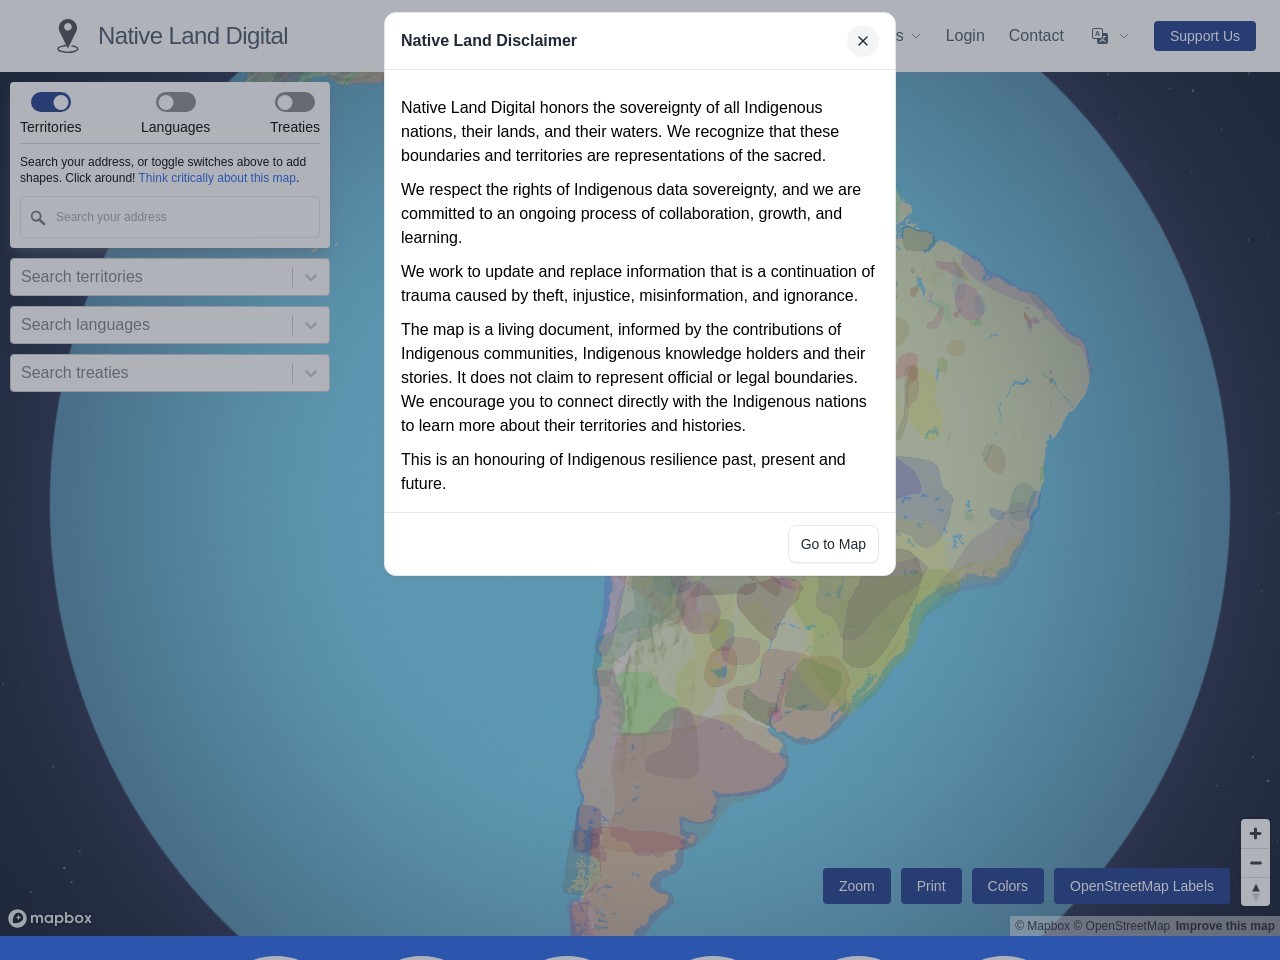This screenshot has height=960, width=1280.
Task: Open the Improve this map link
Action: (x=1225, y=926)
